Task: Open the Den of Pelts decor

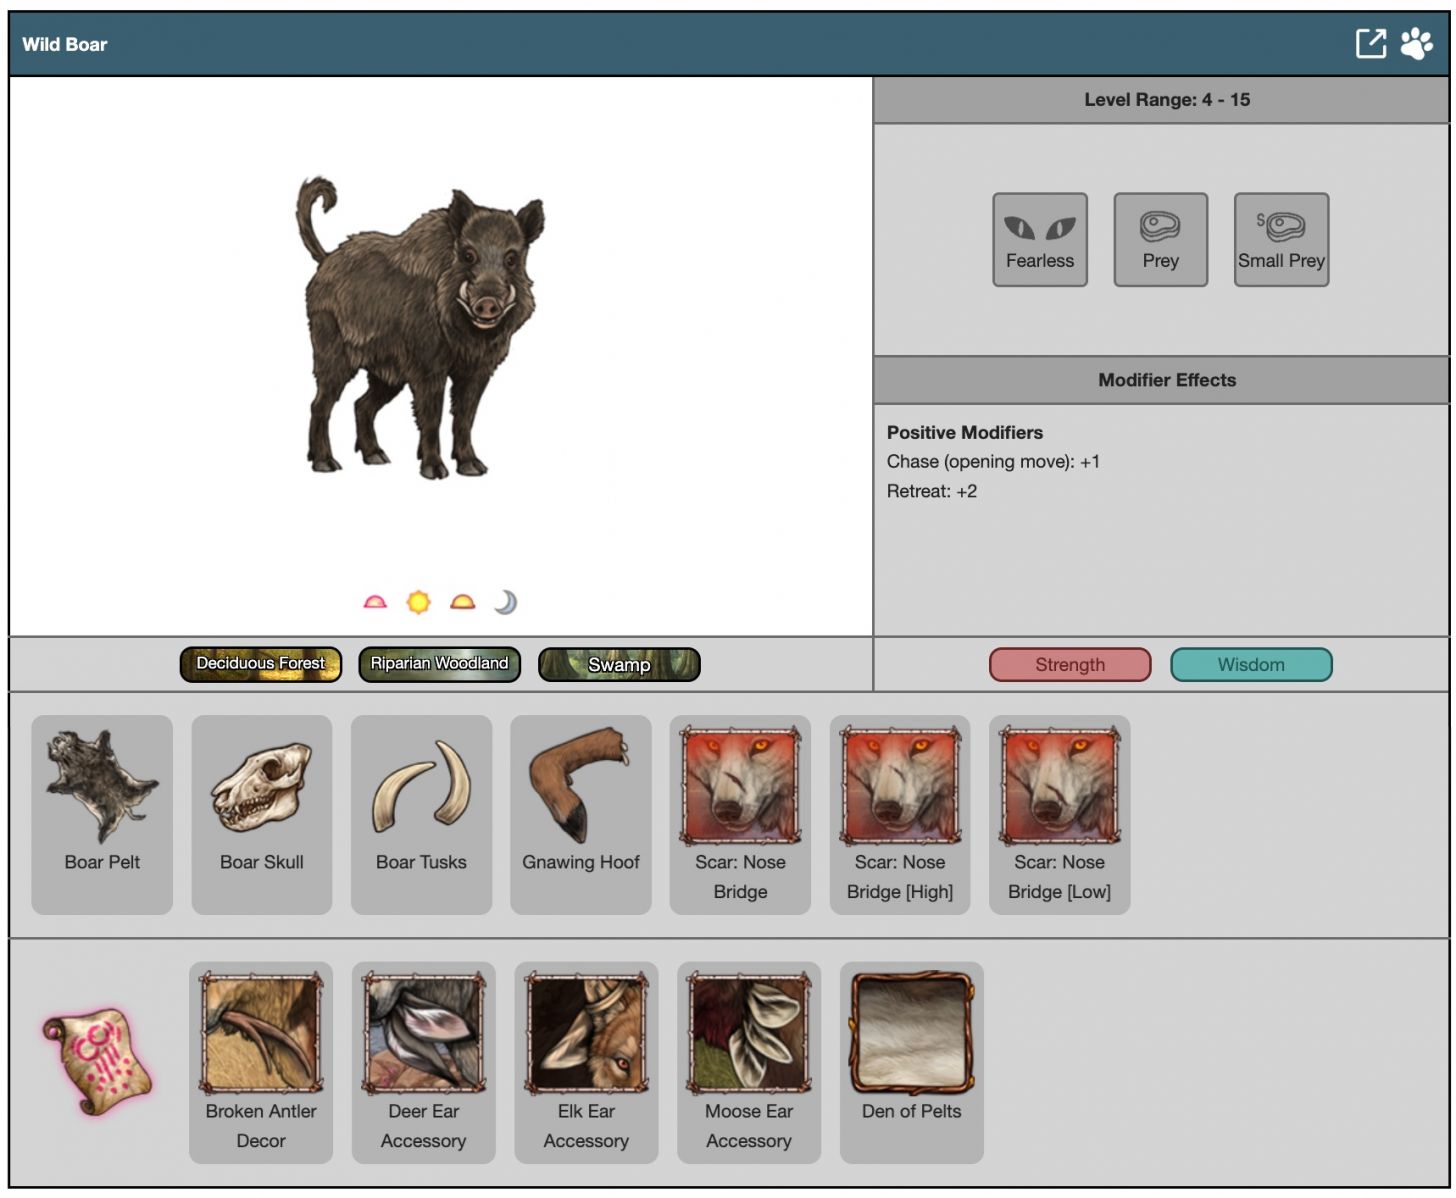Action: tap(911, 1062)
